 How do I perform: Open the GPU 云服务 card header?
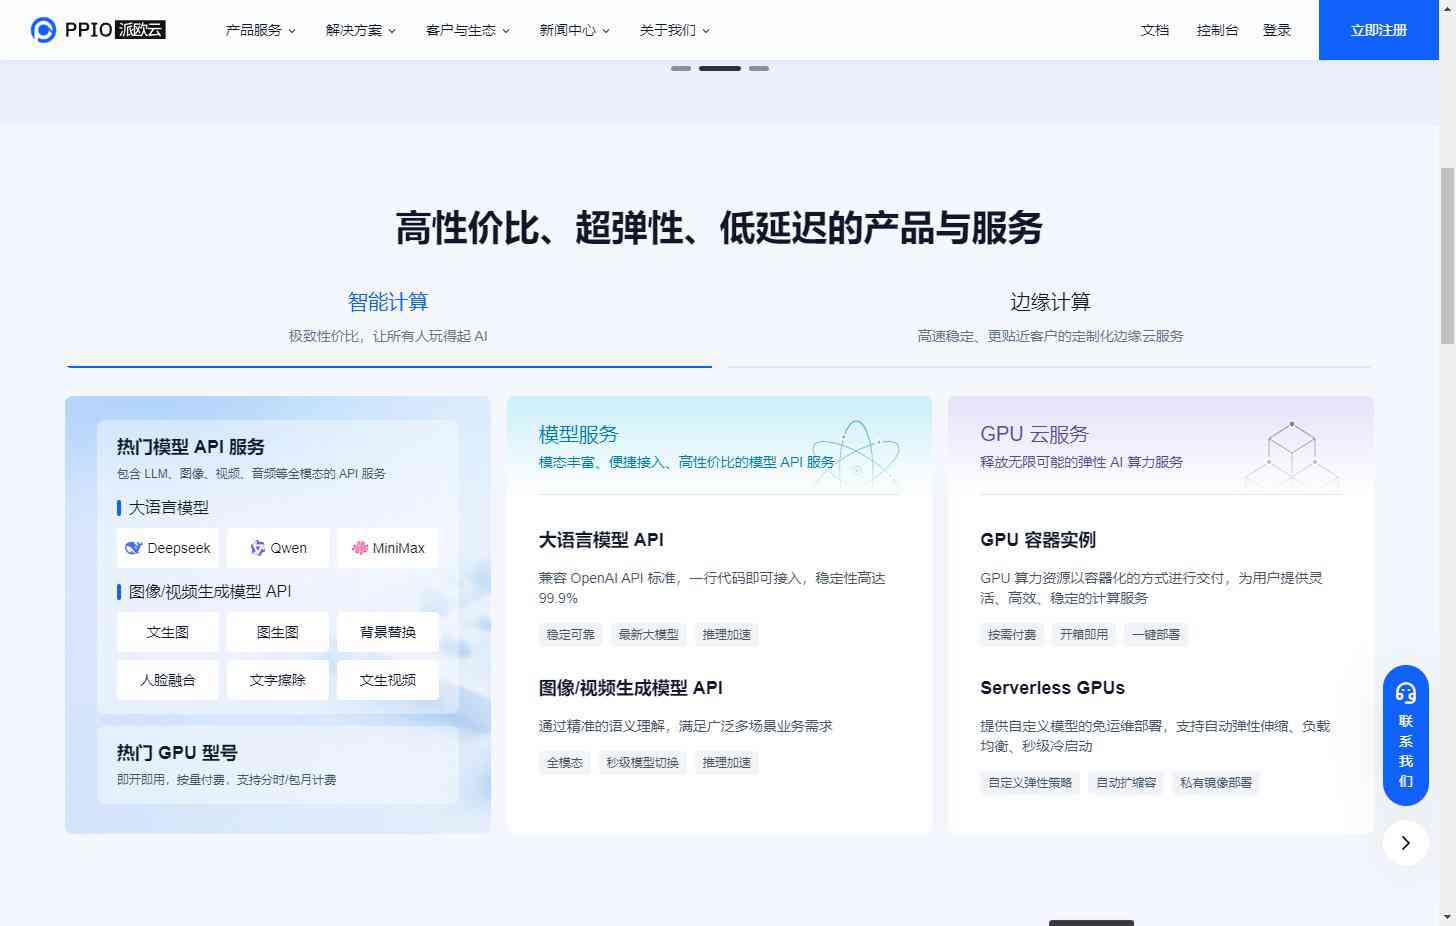pyautogui.click(x=1161, y=446)
